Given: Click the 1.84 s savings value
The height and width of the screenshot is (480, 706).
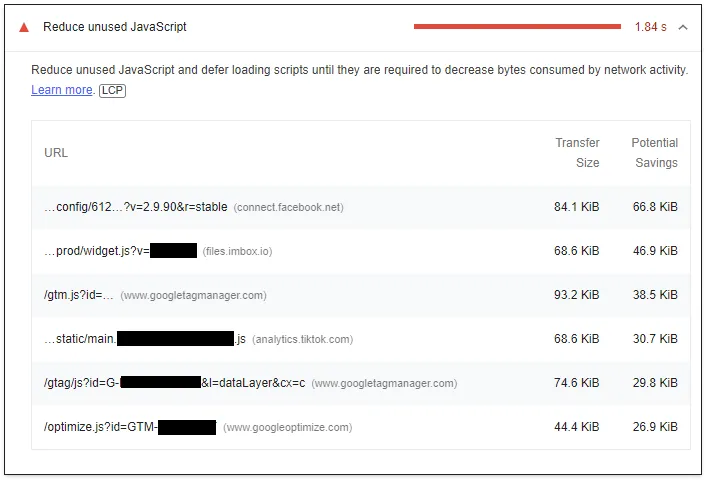Looking at the screenshot, I should (x=650, y=27).
